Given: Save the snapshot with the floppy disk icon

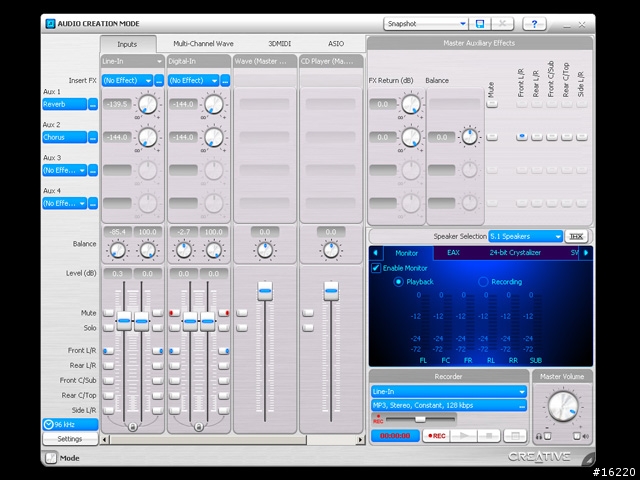Looking at the screenshot, I should coord(480,24).
